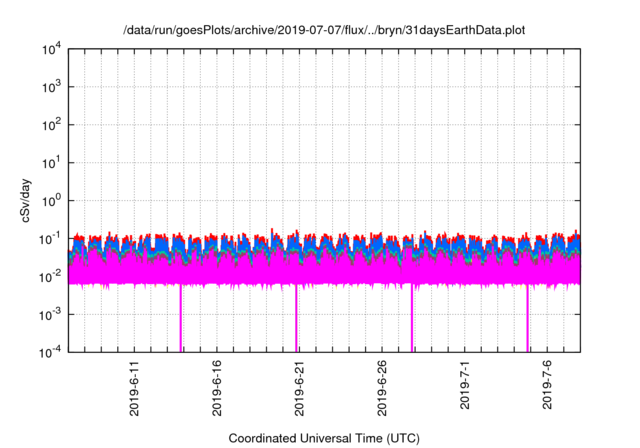
Task: Click the 10^-3 y-axis tick label
Action: 50,315
